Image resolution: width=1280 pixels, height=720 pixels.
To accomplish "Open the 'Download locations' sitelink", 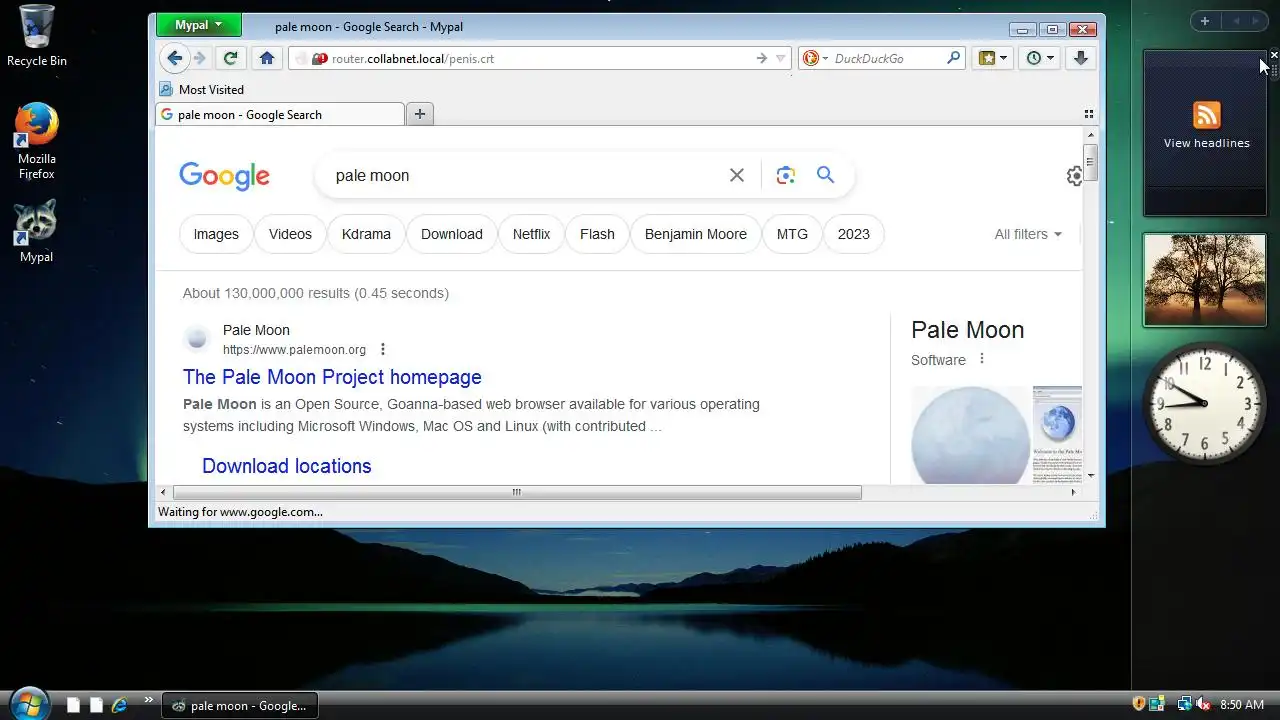I will tap(286, 466).
